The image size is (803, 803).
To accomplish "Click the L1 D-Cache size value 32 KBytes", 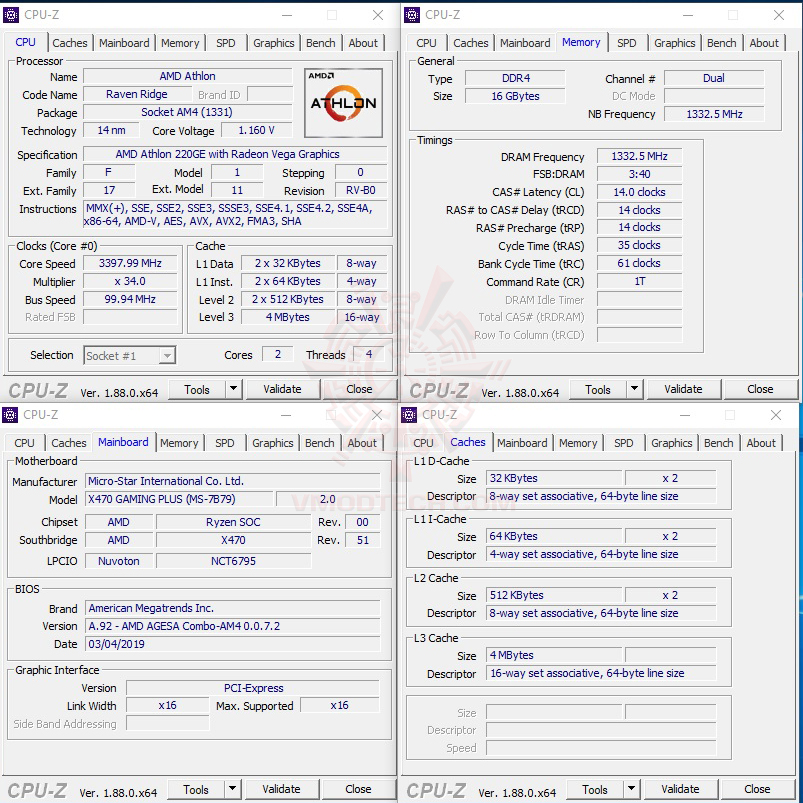I will coord(554,478).
